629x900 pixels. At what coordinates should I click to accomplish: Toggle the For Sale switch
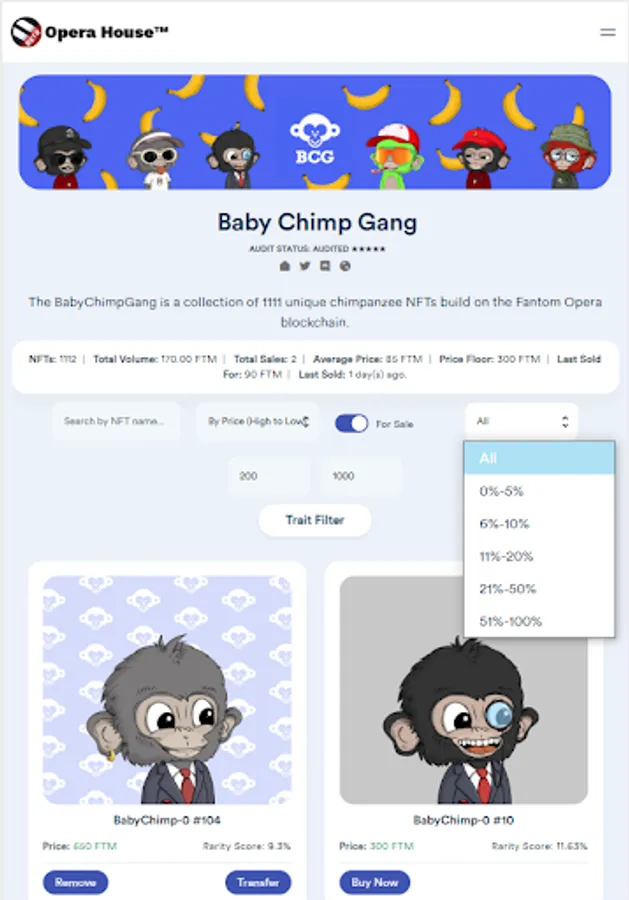coord(351,423)
